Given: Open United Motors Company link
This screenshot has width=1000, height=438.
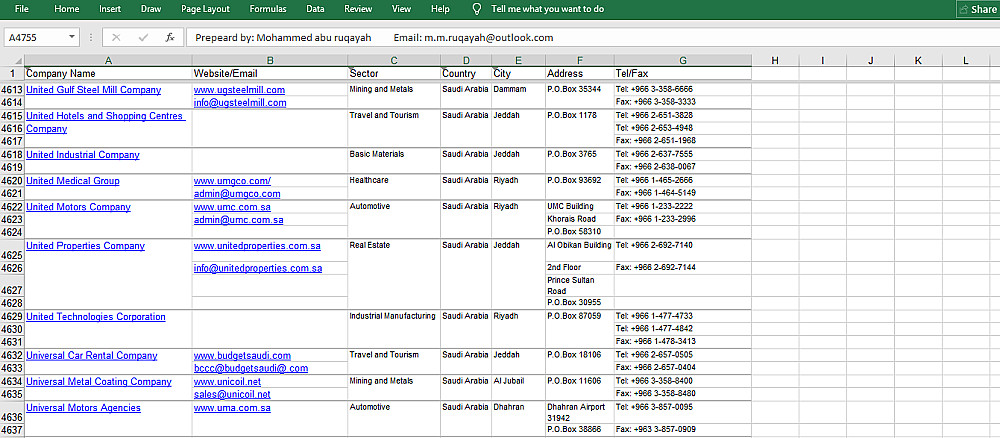Looking at the screenshot, I should (x=78, y=207).
